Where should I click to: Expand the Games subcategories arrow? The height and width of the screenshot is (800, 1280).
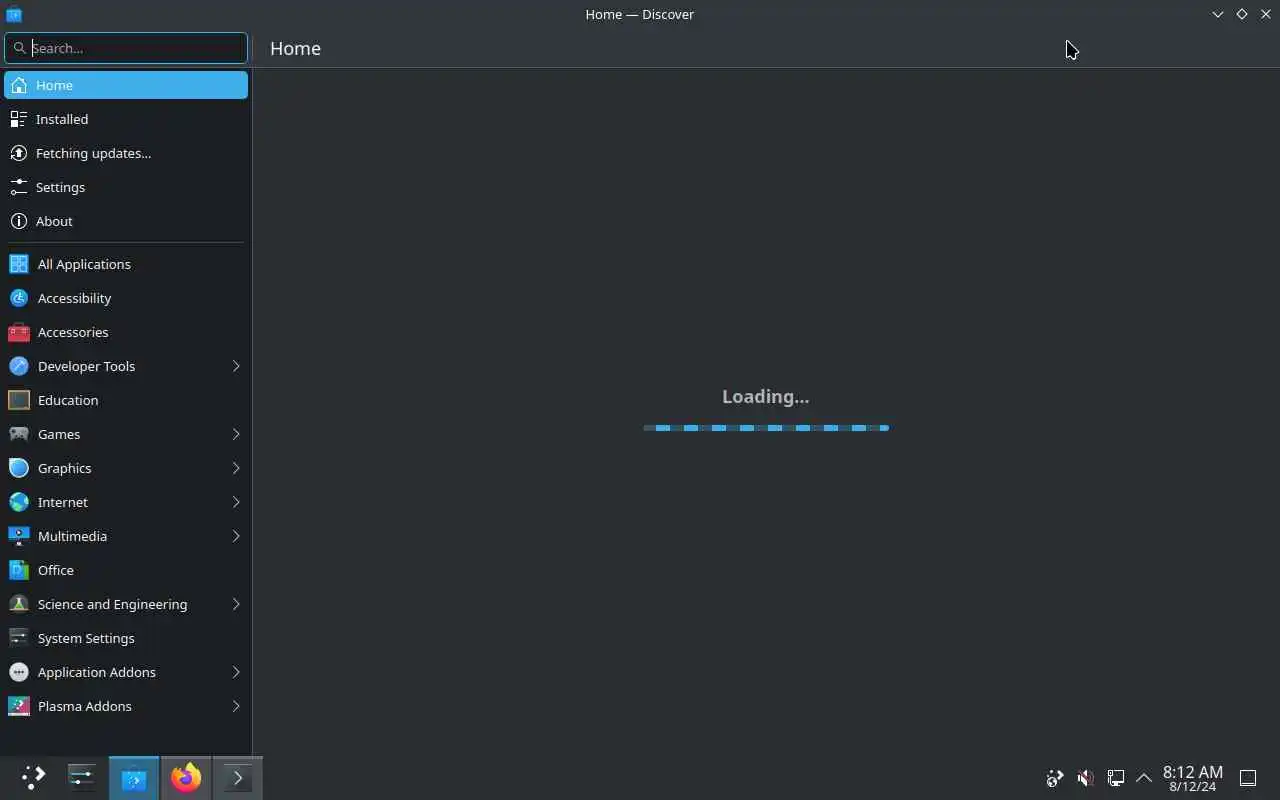(x=236, y=434)
